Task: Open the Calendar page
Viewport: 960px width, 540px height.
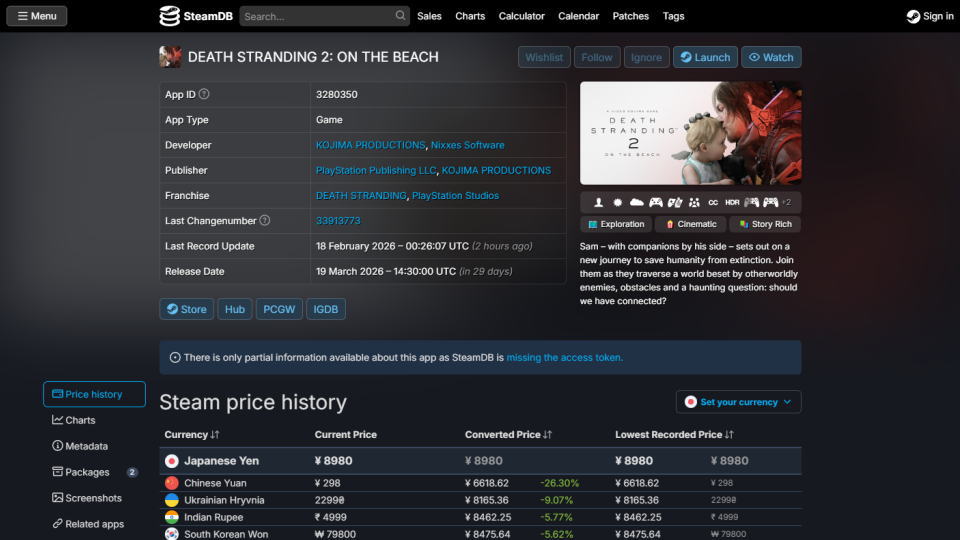Action: pos(578,16)
